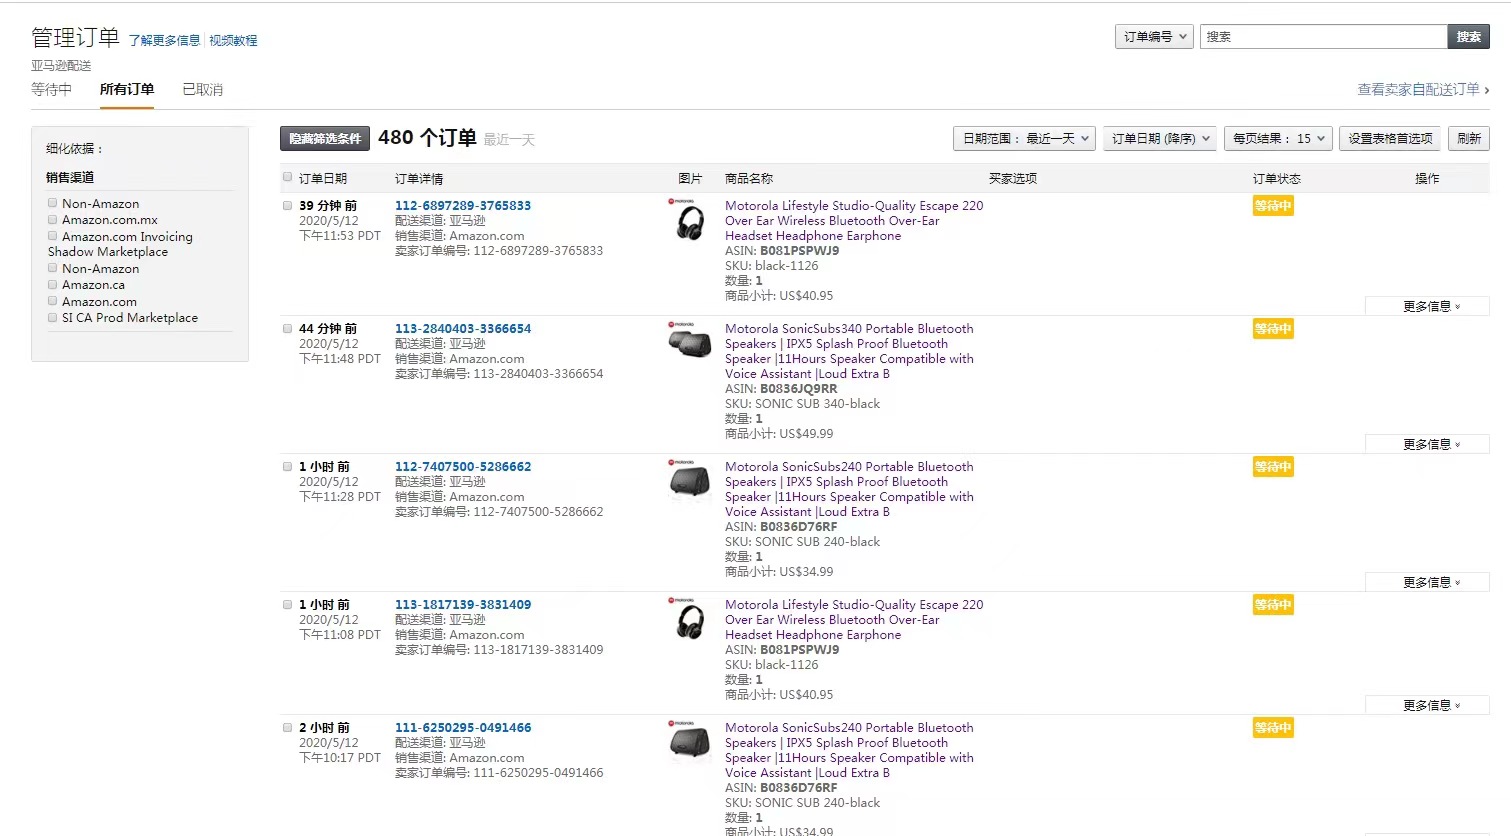
Task: Open order link 112-6897289-3765833
Action: click(463, 205)
